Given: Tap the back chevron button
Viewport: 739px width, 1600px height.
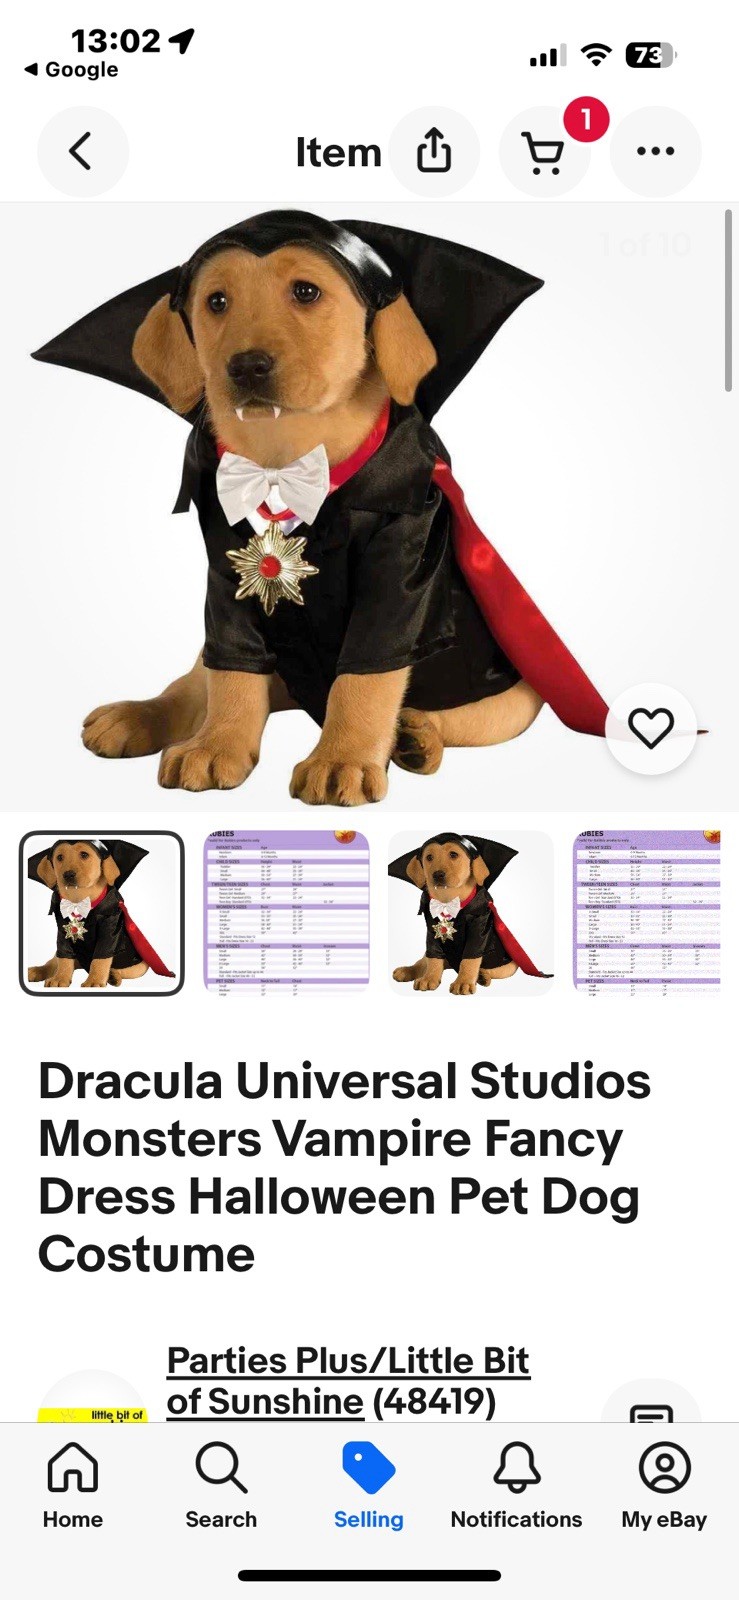Looking at the screenshot, I should [x=82, y=152].
